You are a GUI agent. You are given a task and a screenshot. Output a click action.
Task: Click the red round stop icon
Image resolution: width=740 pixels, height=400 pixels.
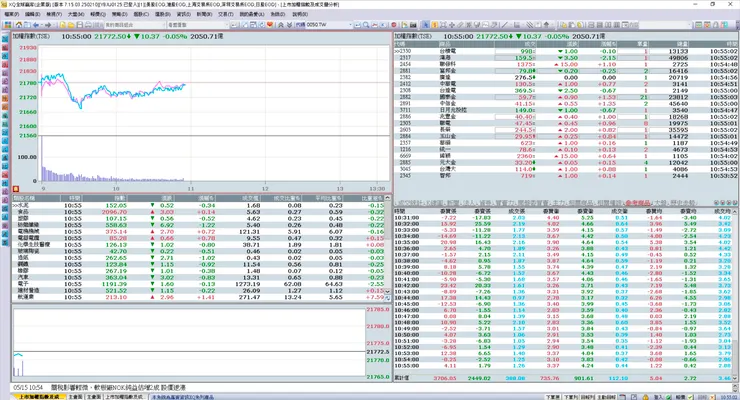tap(394, 25)
